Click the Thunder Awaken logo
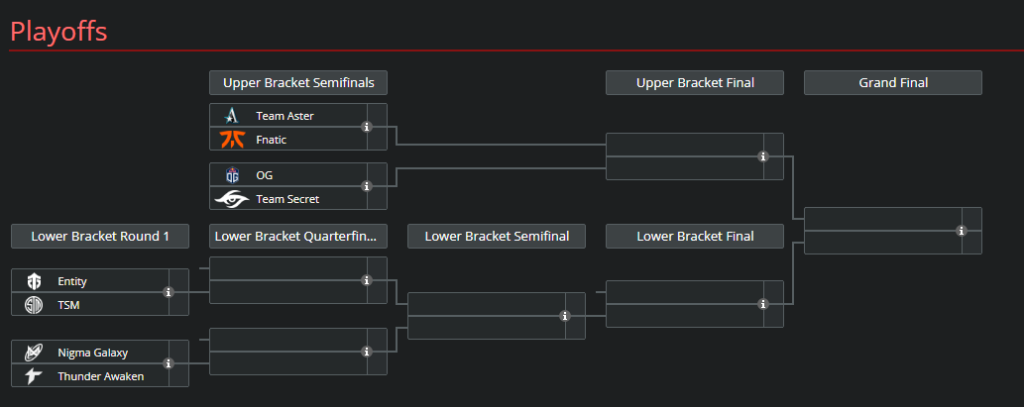 pyautogui.click(x=34, y=376)
